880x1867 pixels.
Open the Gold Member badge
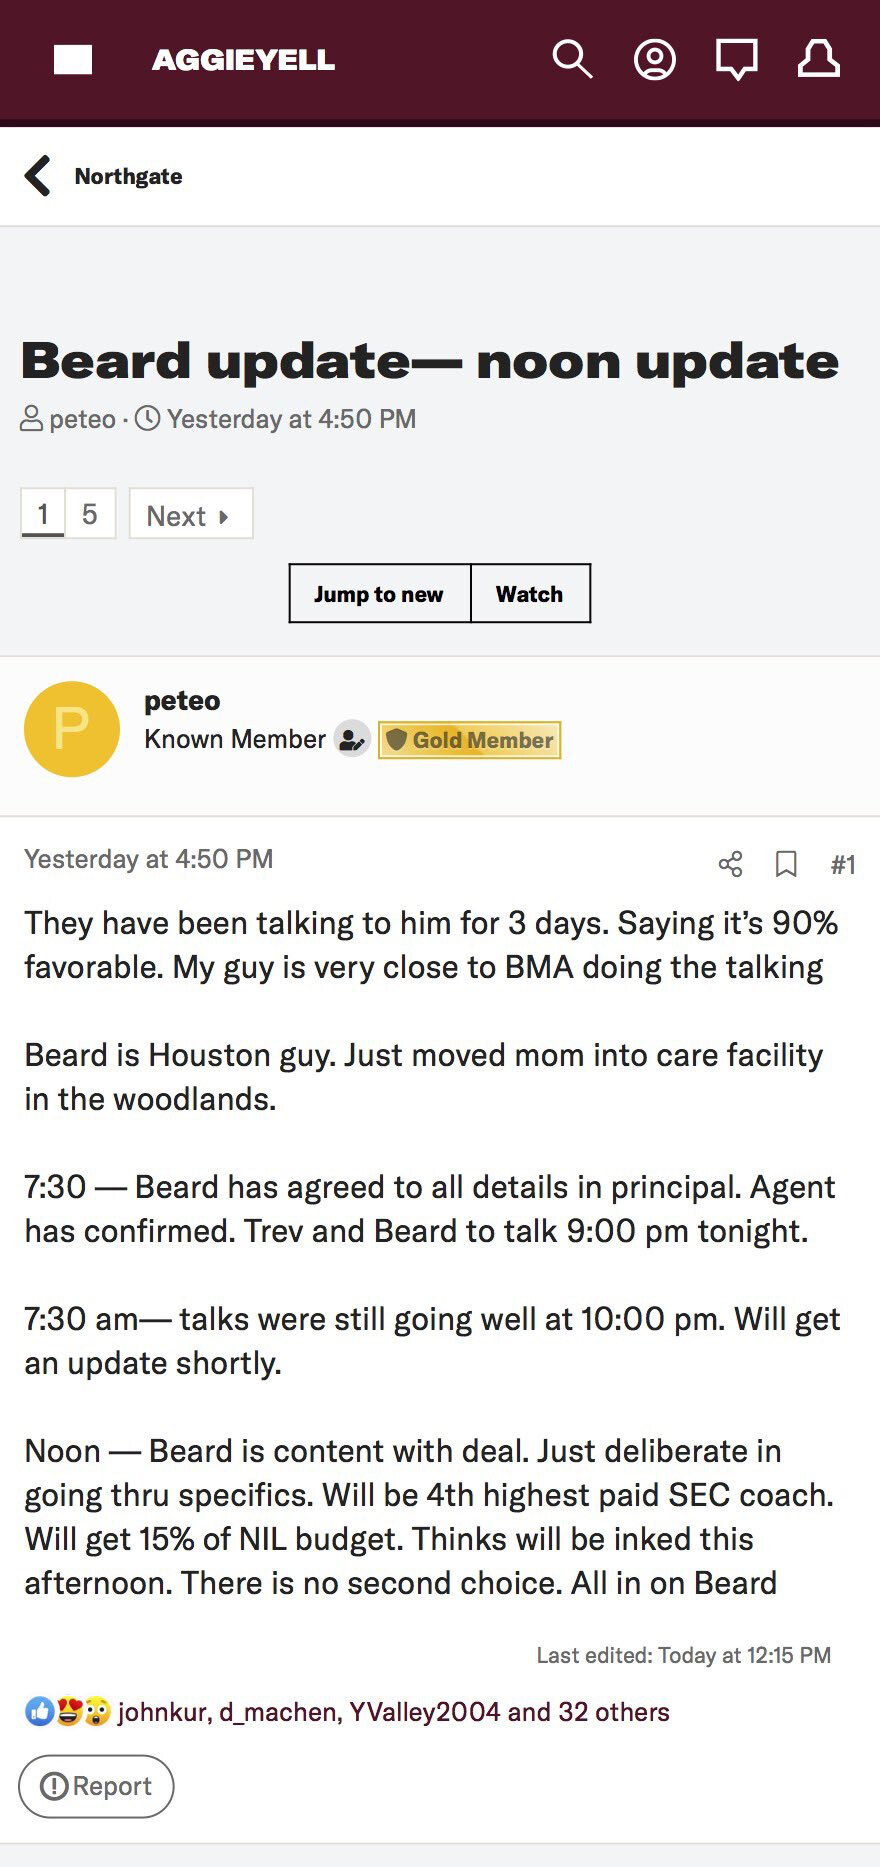point(469,740)
